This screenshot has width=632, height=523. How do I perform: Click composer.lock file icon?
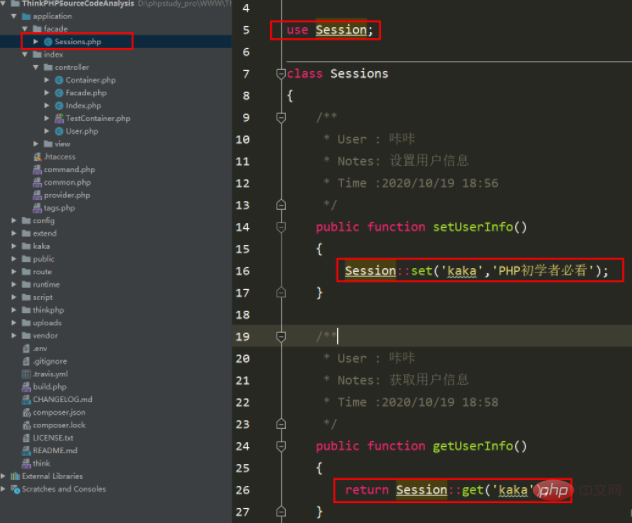(27, 425)
